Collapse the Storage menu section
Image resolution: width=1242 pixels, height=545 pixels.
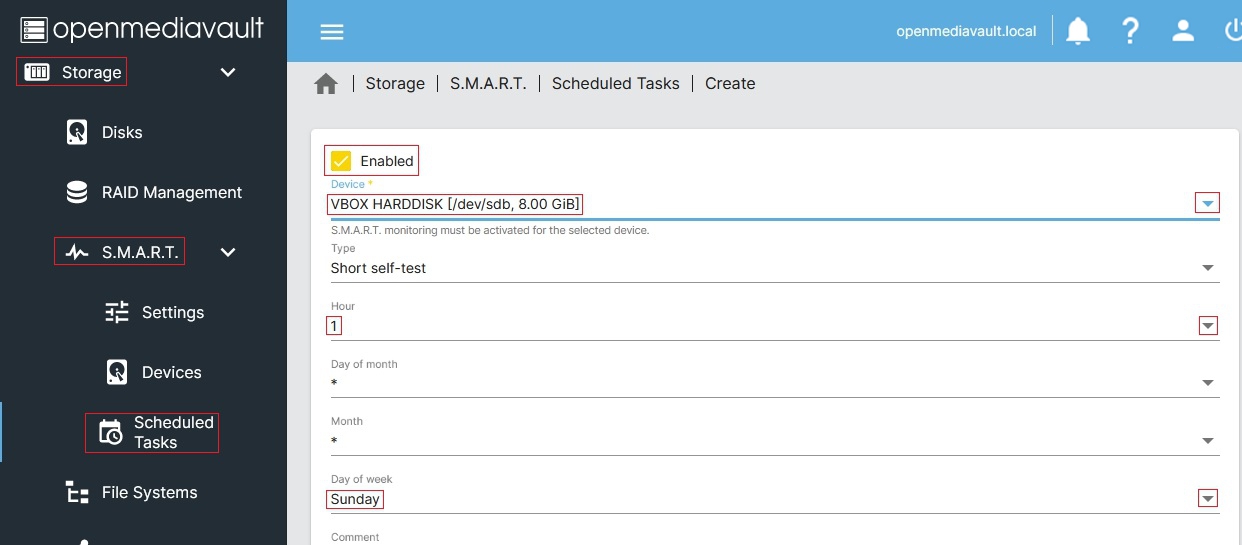[228, 72]
